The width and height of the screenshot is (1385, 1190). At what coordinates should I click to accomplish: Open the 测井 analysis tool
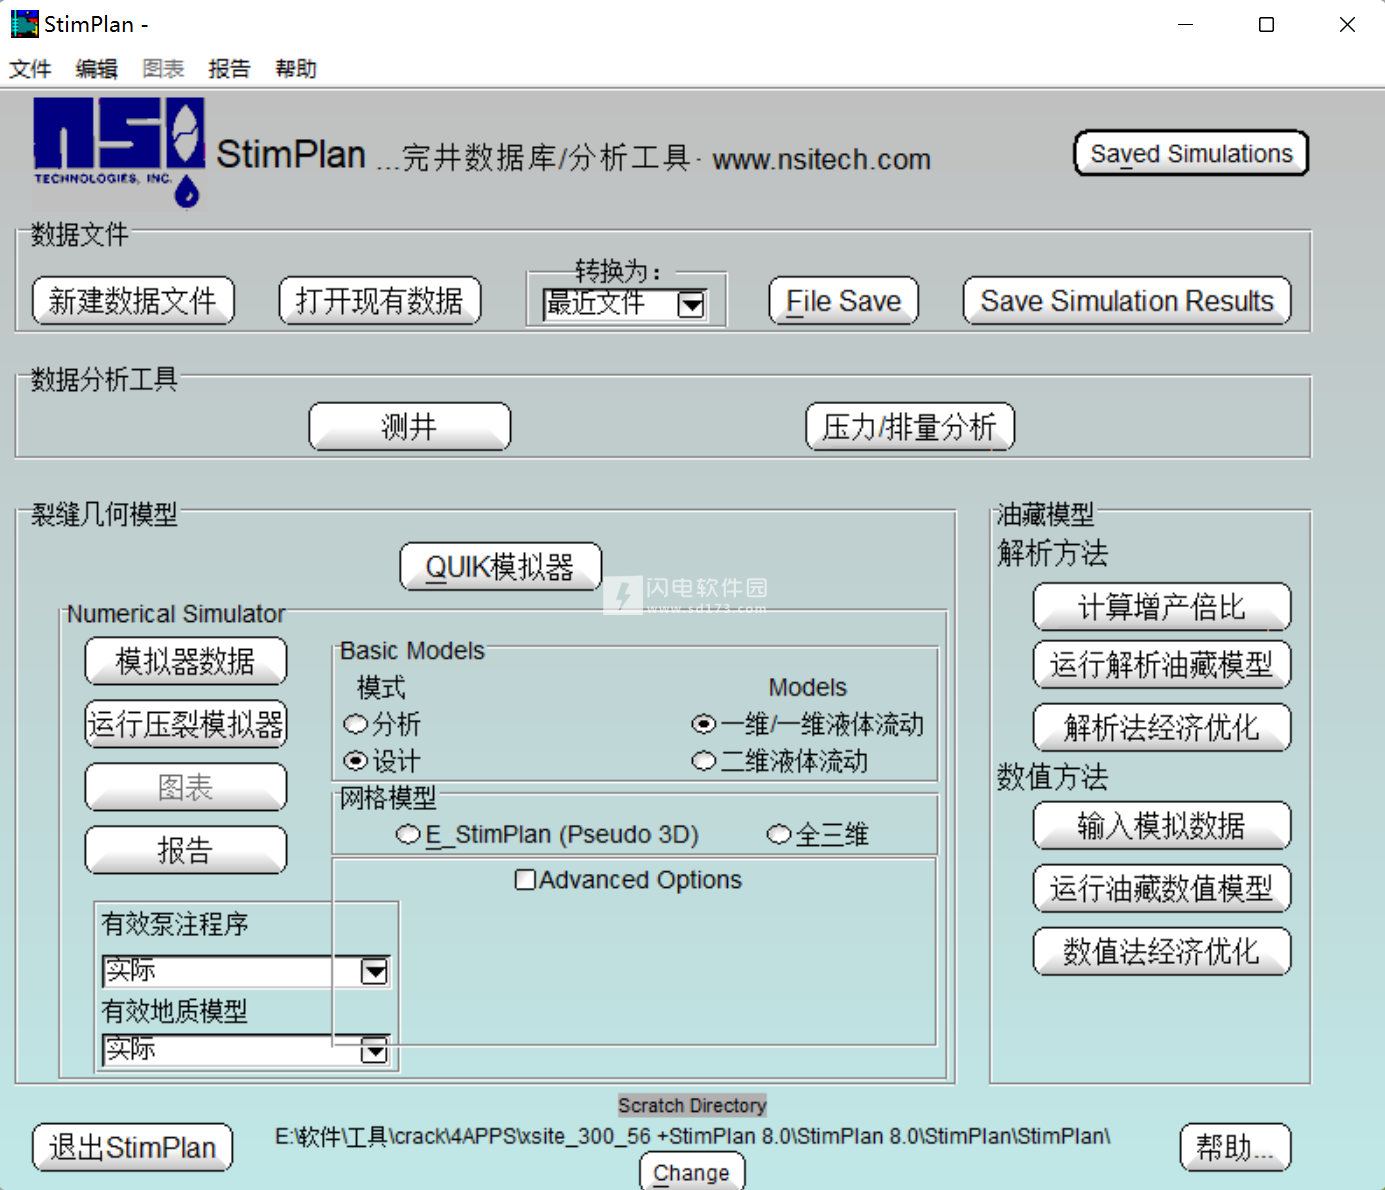410,427
